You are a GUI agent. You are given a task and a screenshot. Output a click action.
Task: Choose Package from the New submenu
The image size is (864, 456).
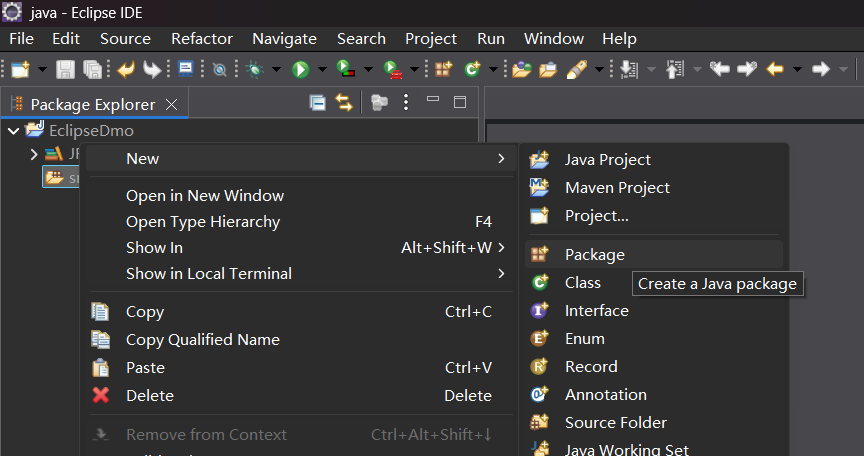click(x=654, y=254)
